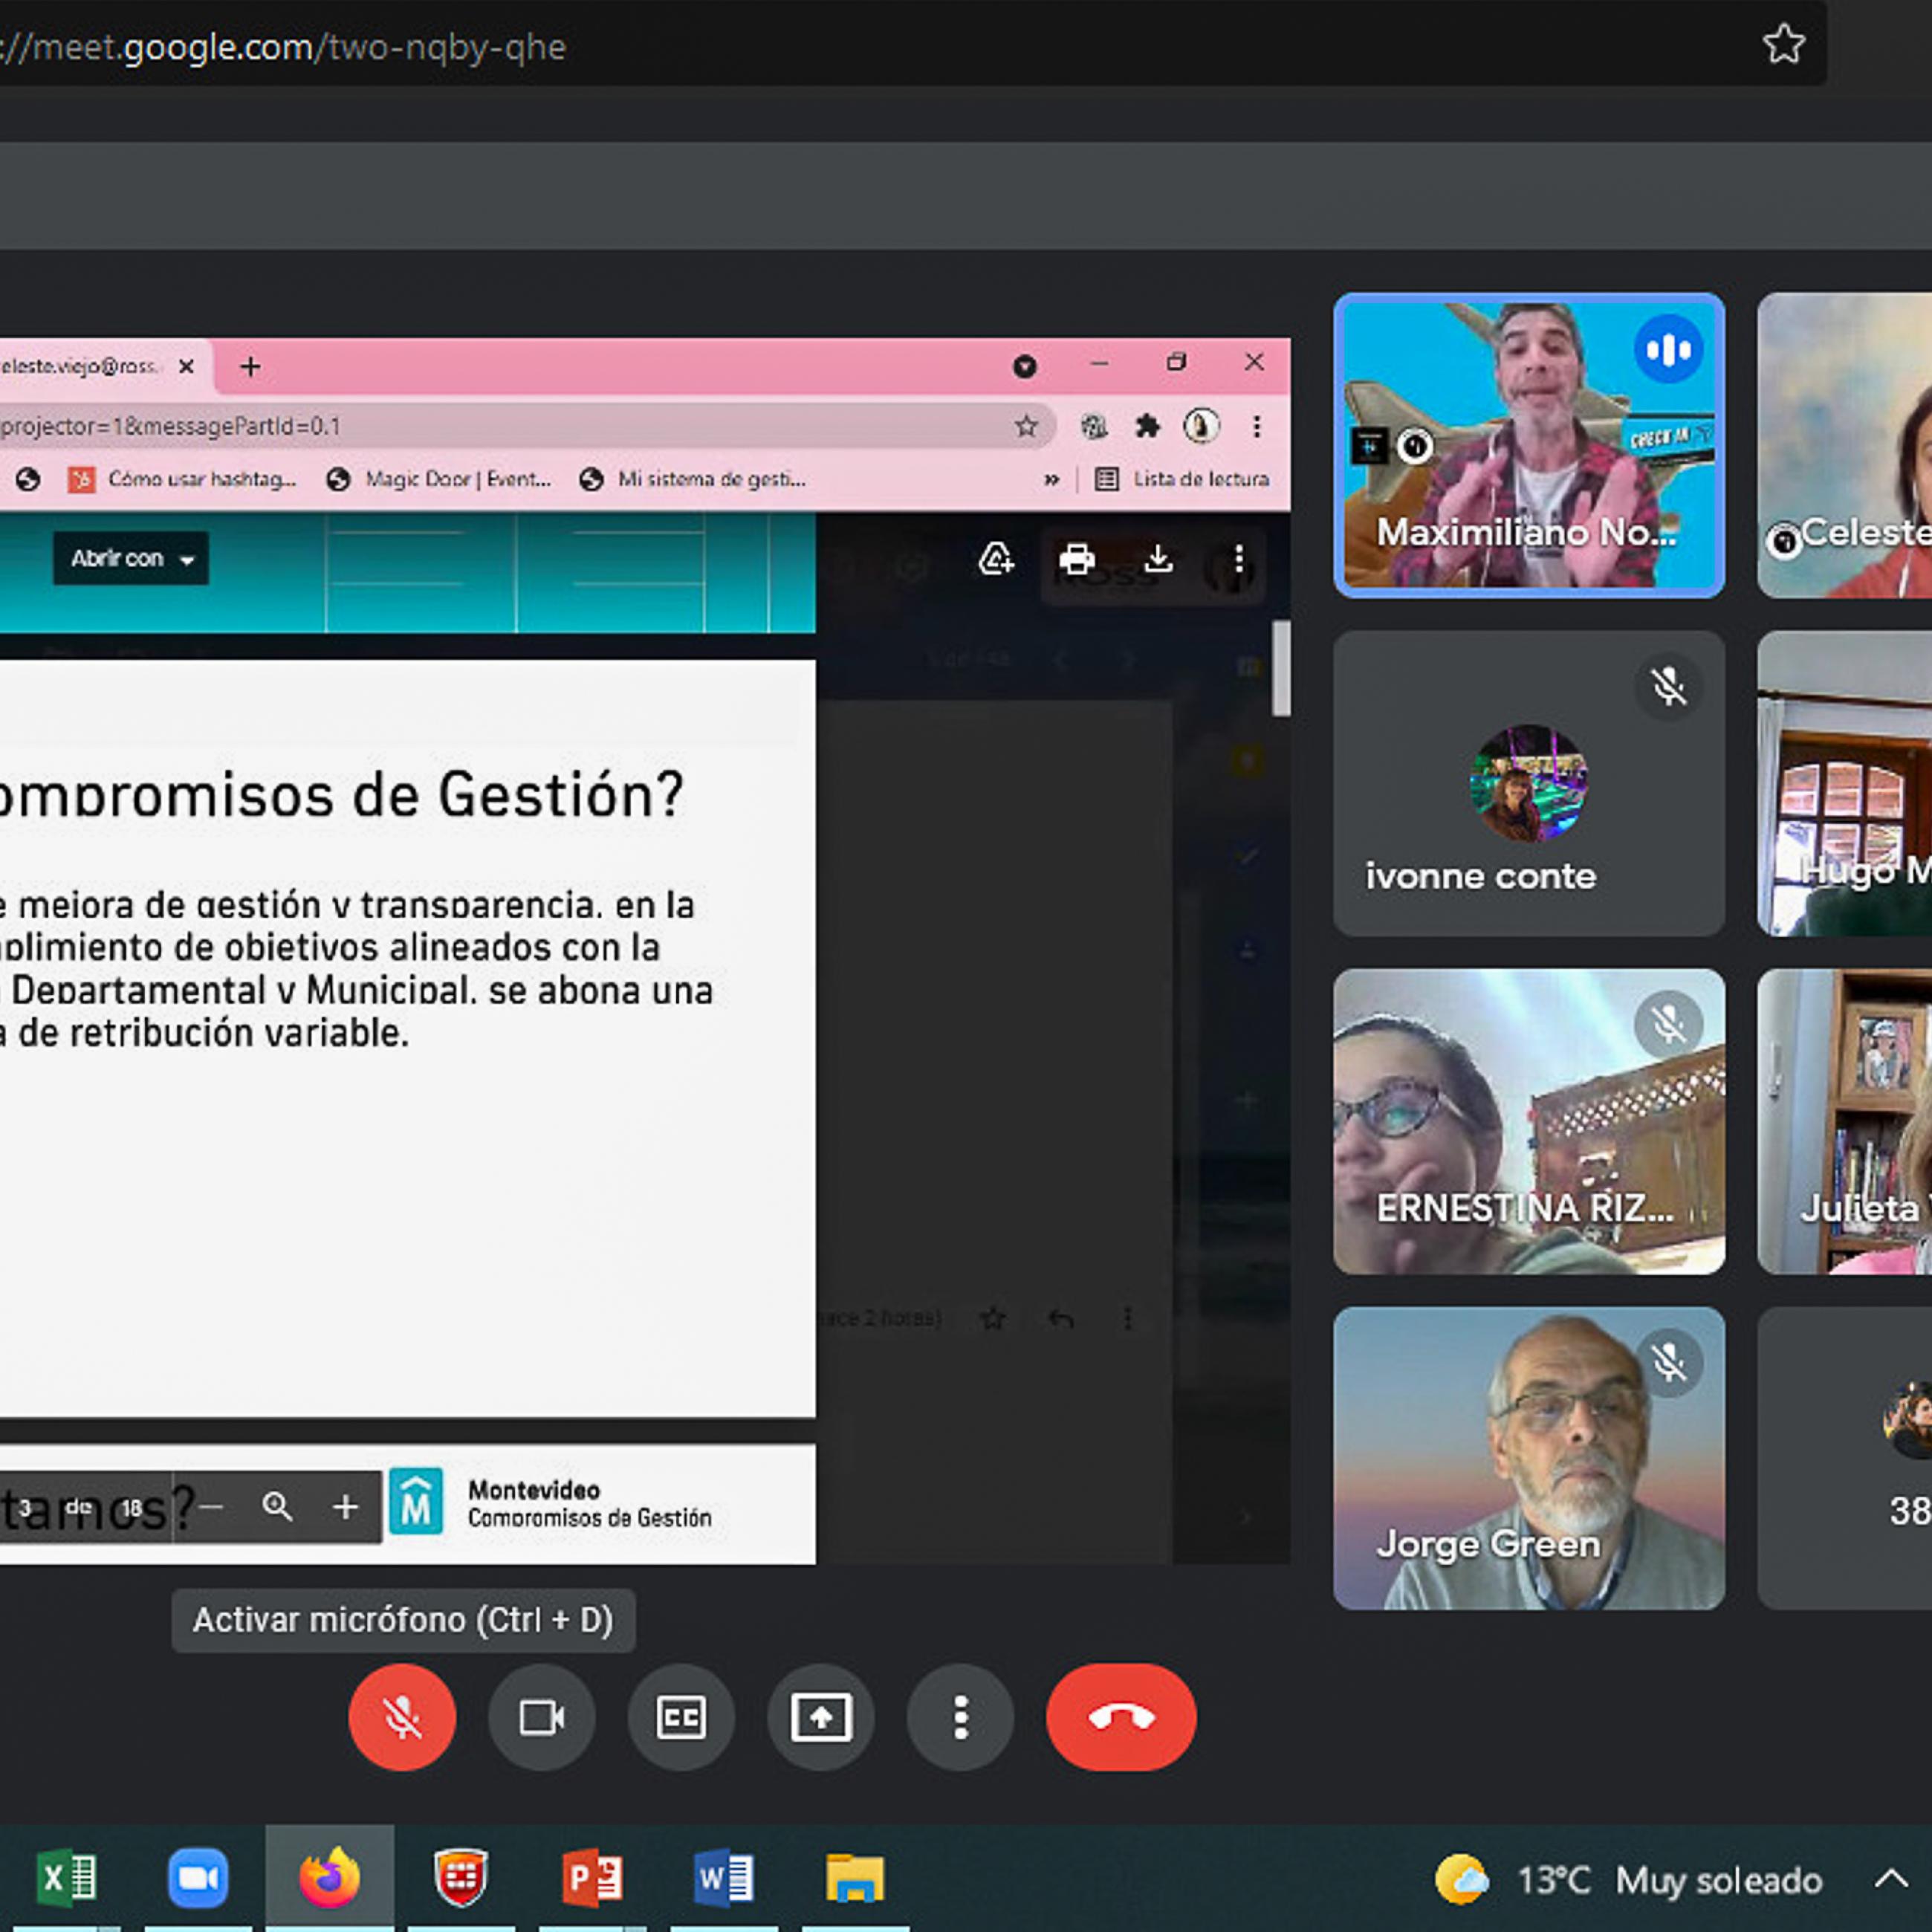Image resolution: width=1932 pixels, height=1932 pixels.
Task: Hang up with the red phone button
Action: [1121, 1717]
